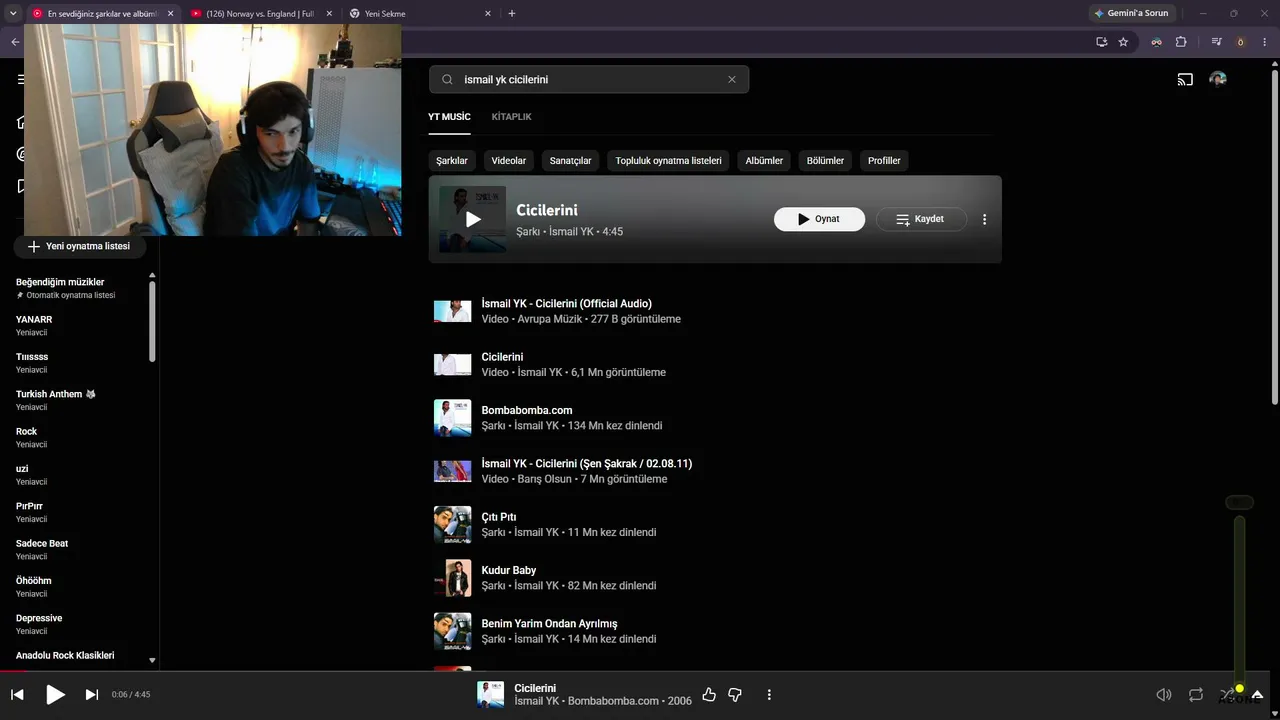
Task: Click the now-playing Cicilerini album thumbnail
Action: coord(490,694)
